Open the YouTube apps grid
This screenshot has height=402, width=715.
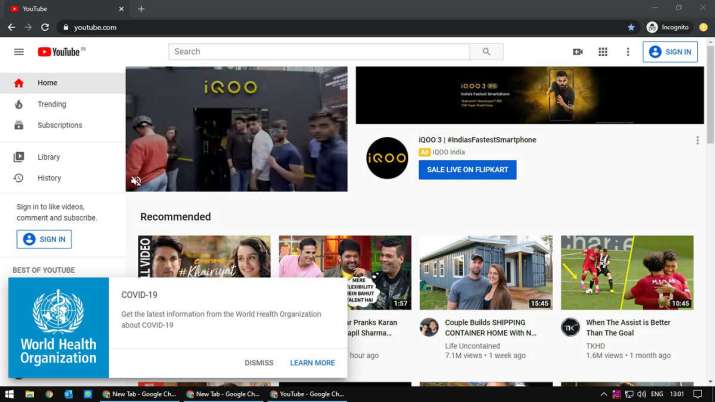603,52
